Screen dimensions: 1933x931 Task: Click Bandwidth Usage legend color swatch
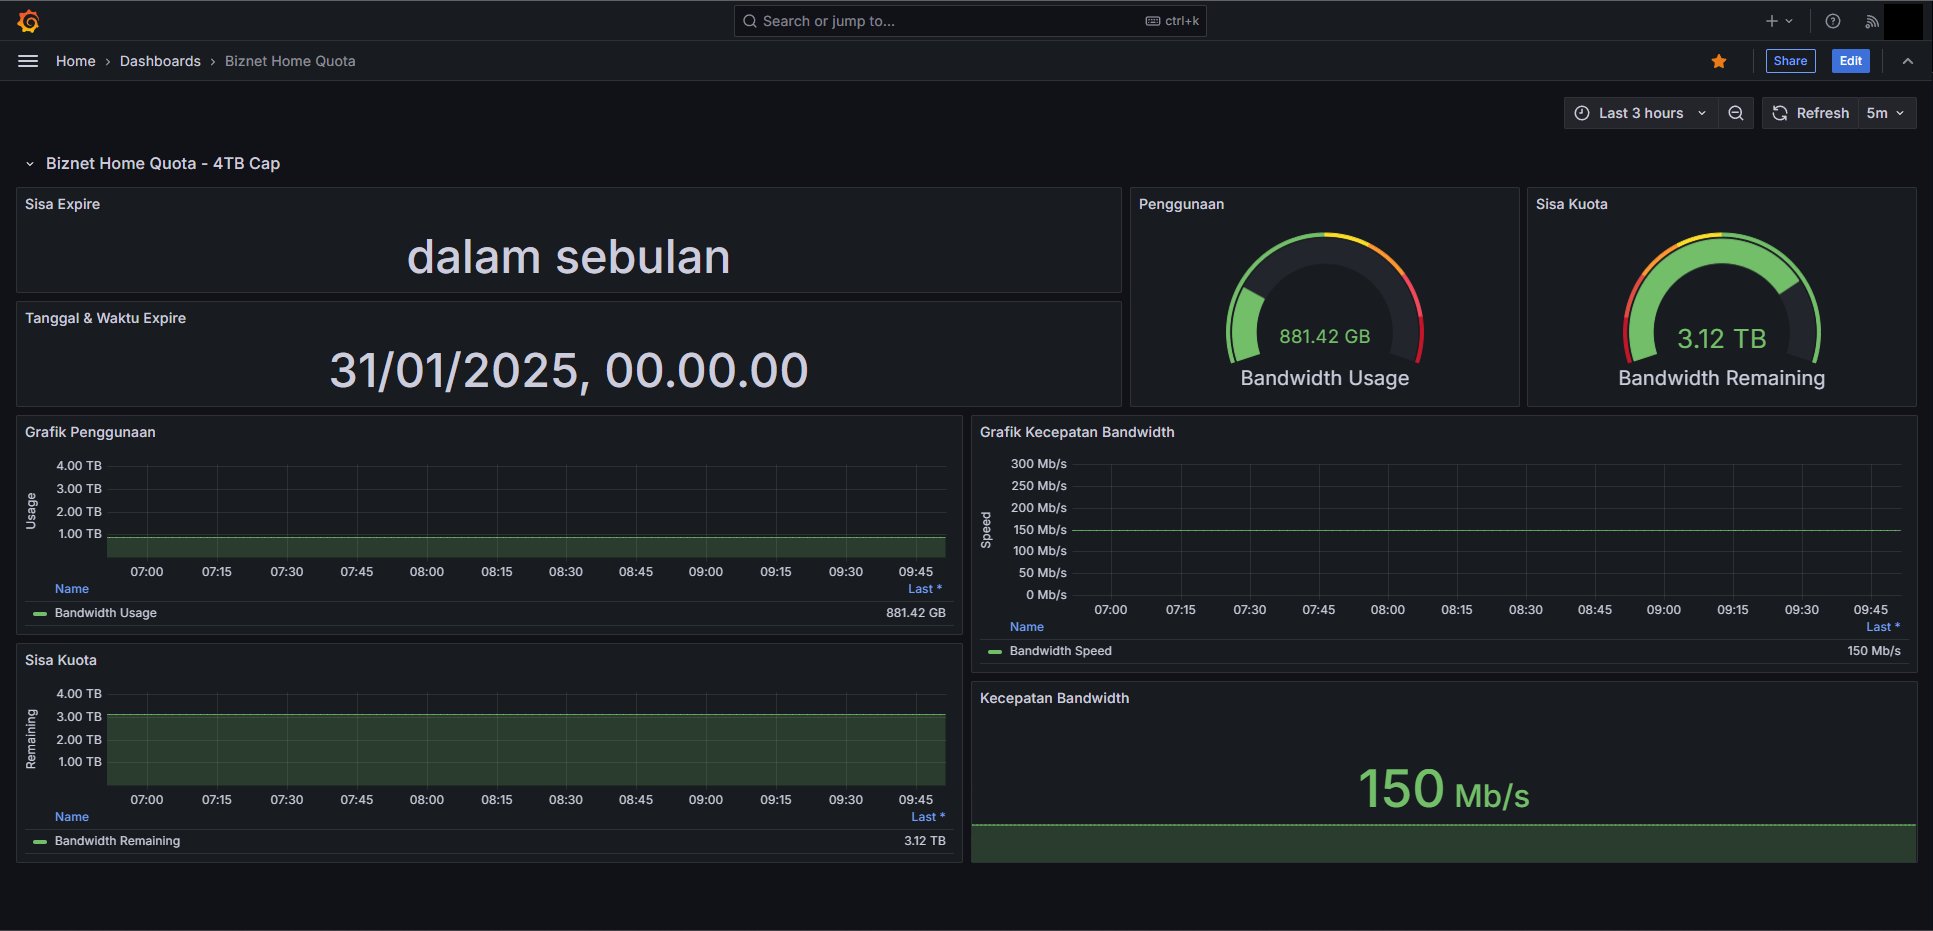point(40,613)
